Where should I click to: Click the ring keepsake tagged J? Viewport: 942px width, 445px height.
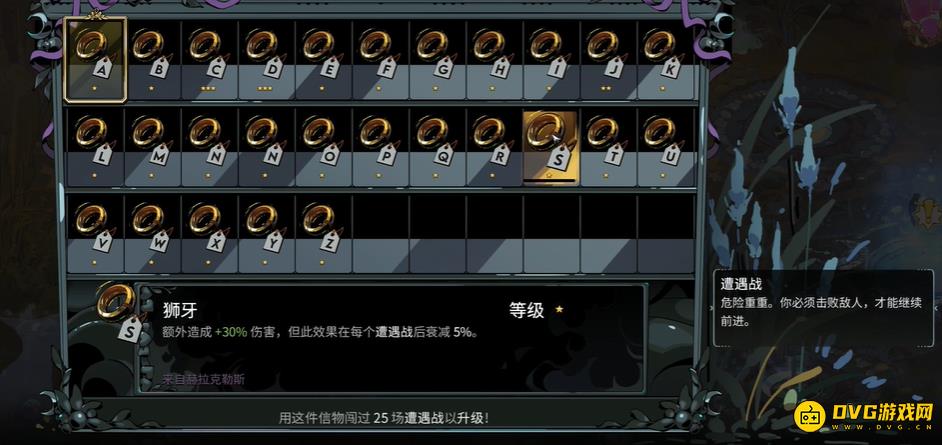(608, 60)
